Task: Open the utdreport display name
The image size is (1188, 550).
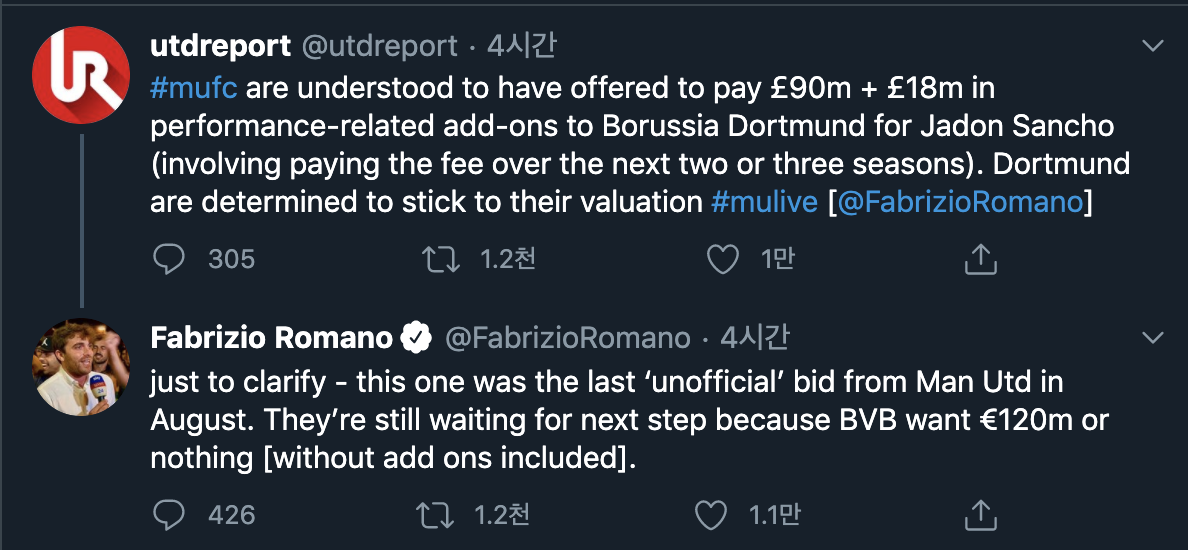Action: pos(220,46)
